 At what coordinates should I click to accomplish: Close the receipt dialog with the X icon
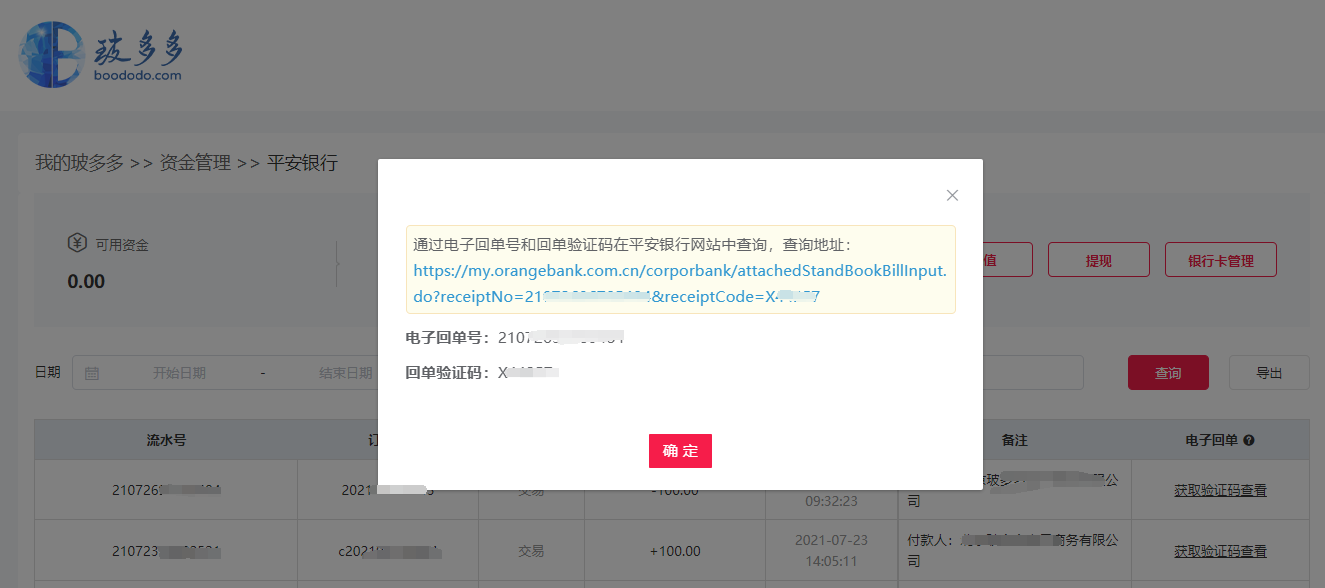(x=952, y=195)
